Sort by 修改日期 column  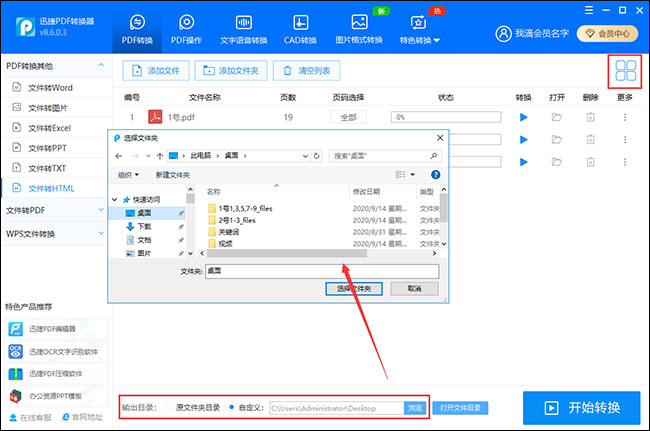tap(366, 191)
